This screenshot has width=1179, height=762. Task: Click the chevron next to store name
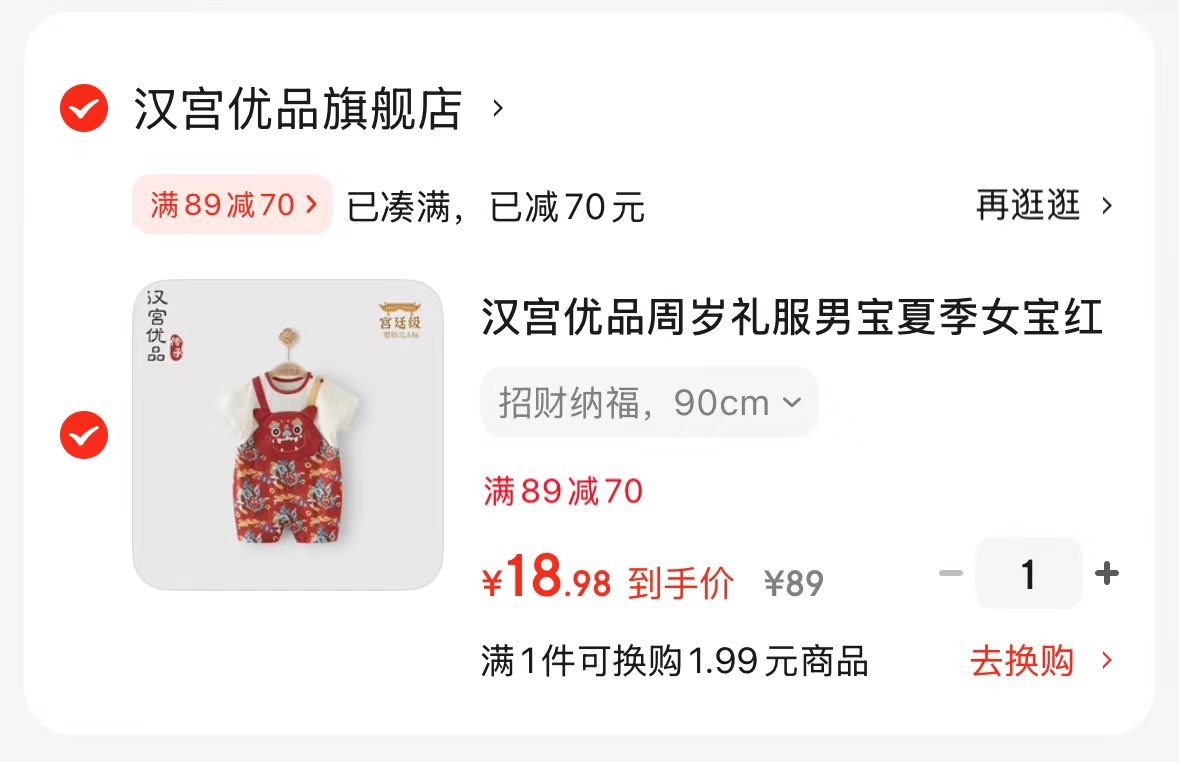point(497,109)
